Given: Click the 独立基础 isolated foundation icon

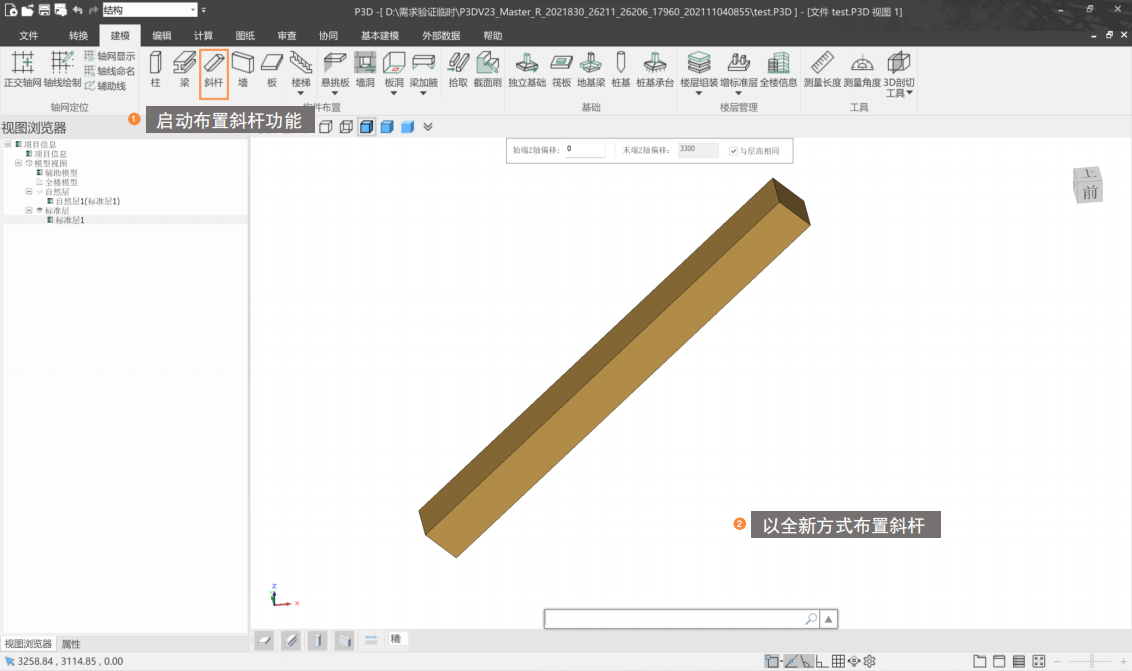Looking at the screenshot, I should [527, 70].
